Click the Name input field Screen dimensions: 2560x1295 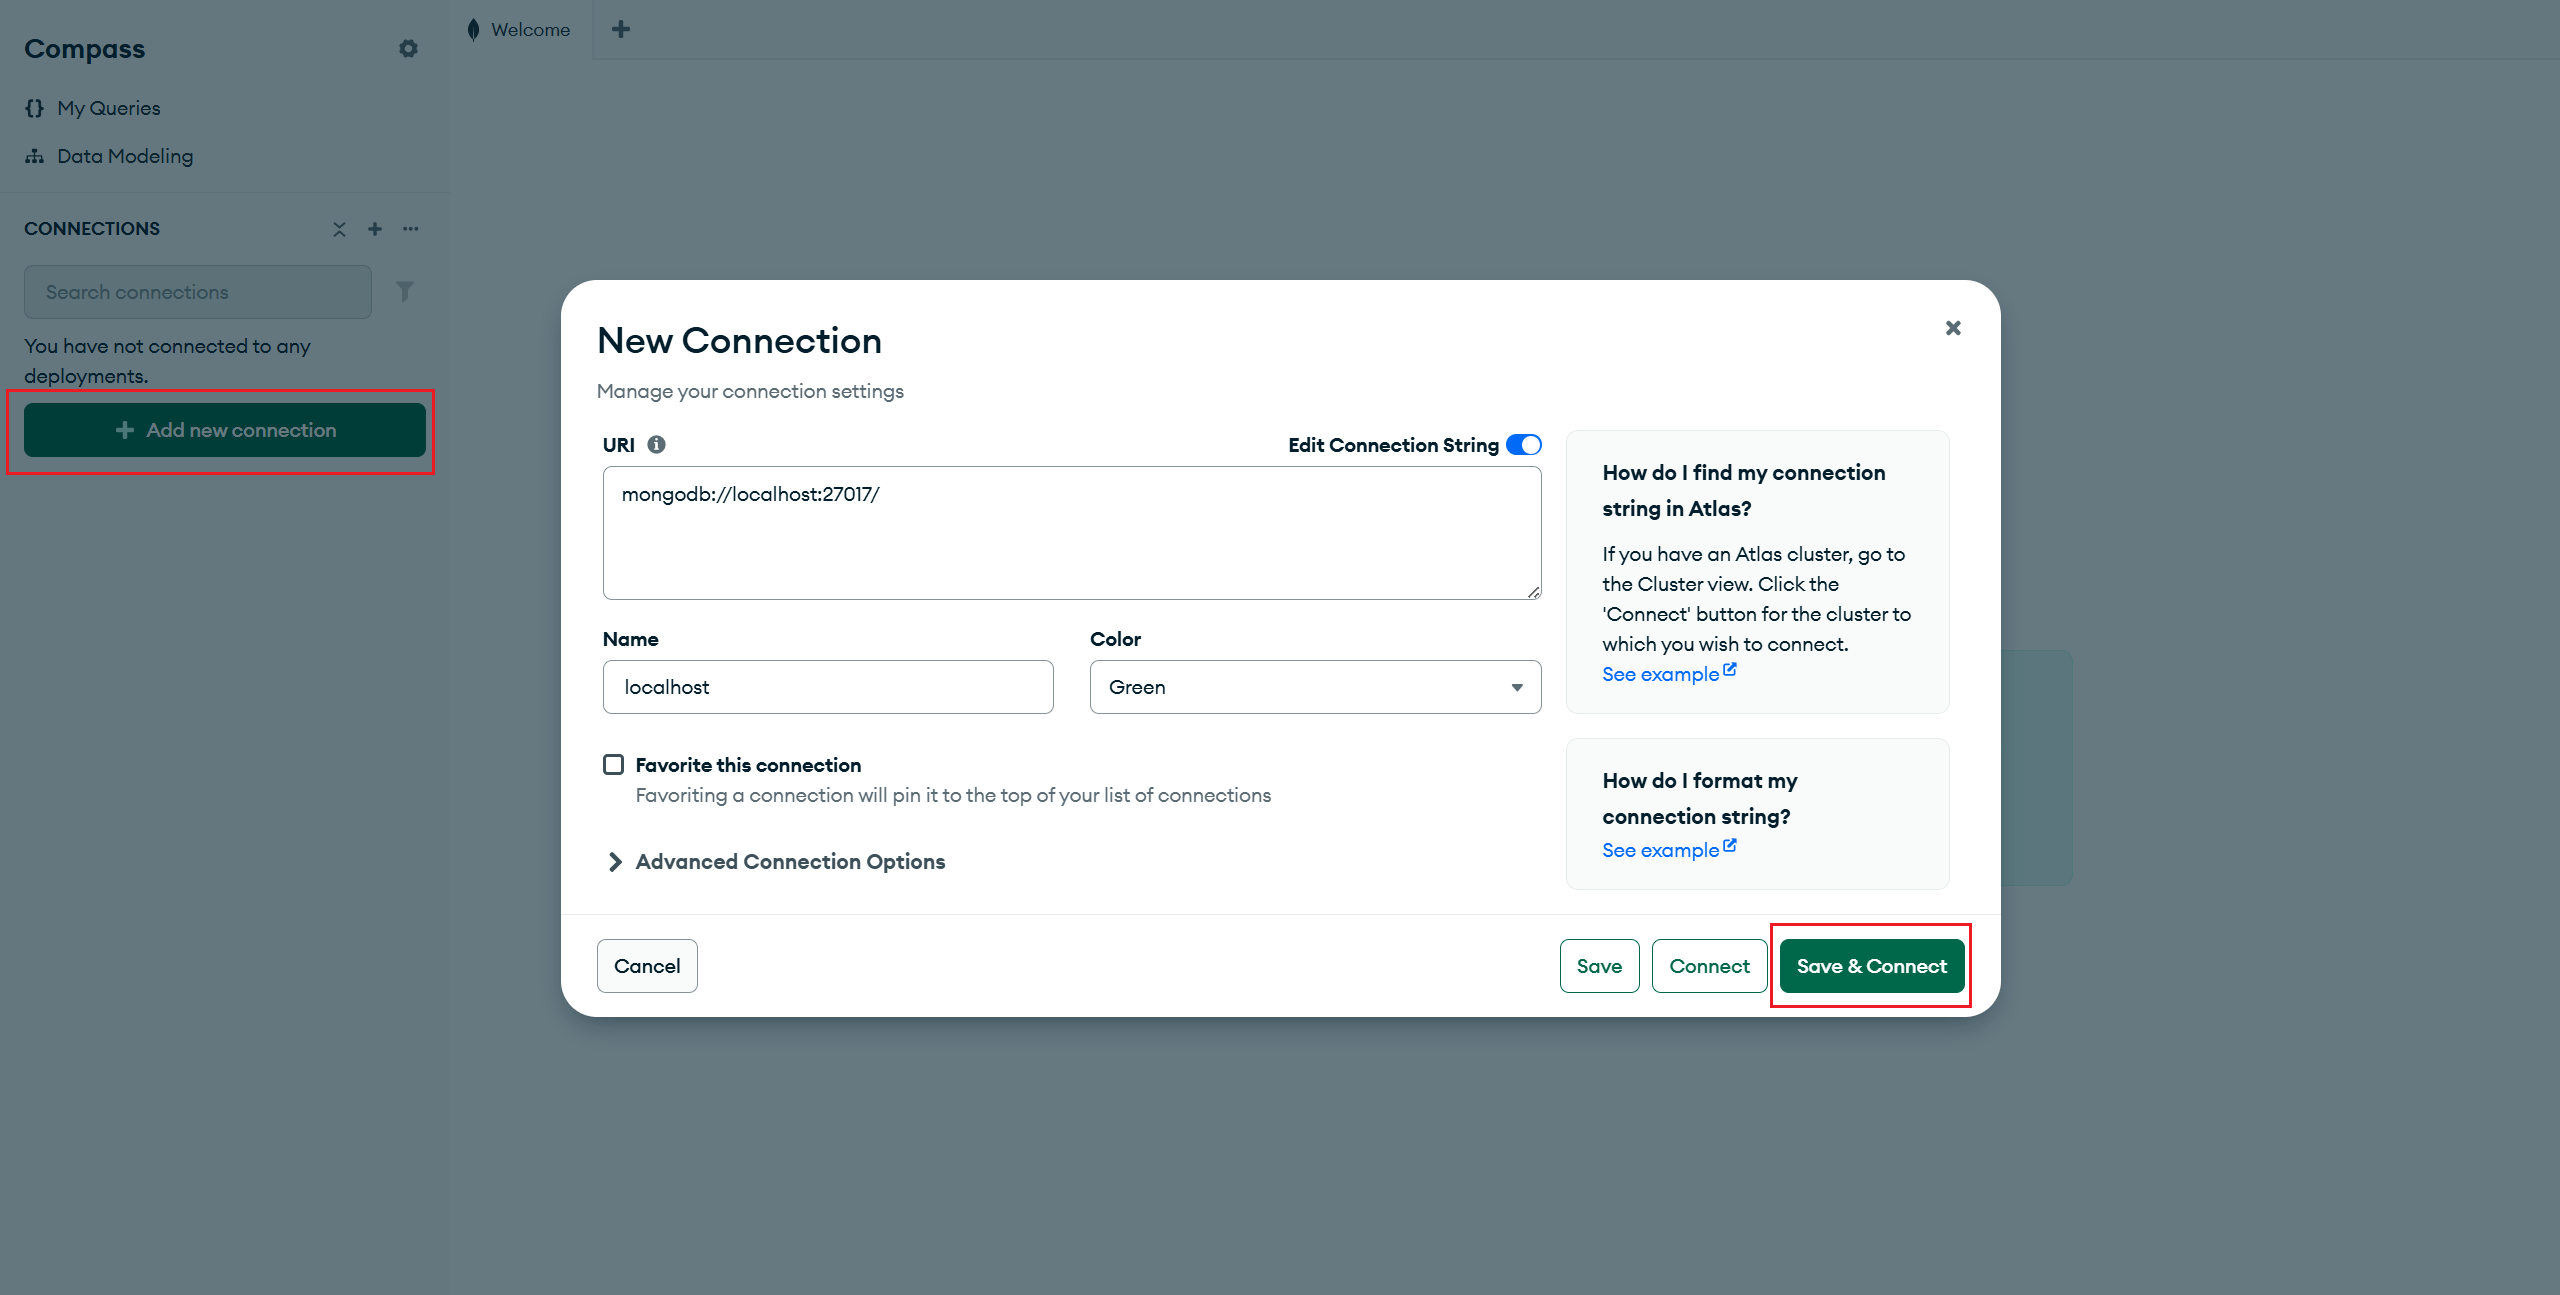point(828,687)
